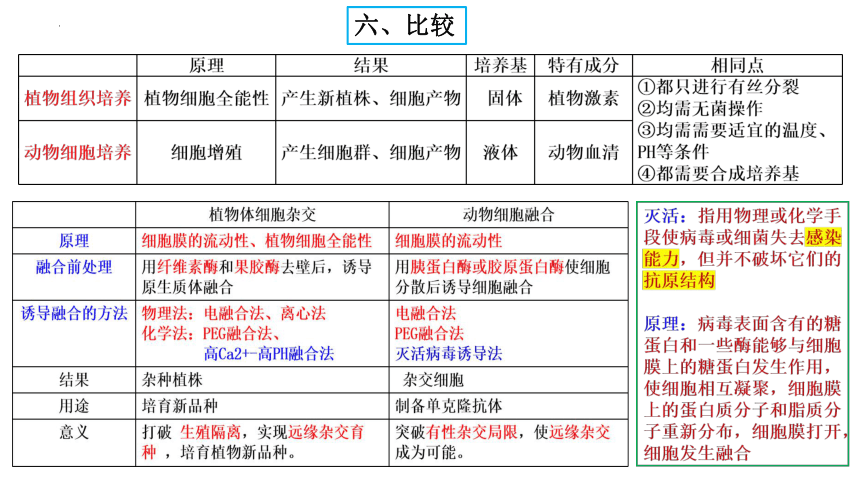Click the line '④都需要合成培养基'

(x=718, y=173)
